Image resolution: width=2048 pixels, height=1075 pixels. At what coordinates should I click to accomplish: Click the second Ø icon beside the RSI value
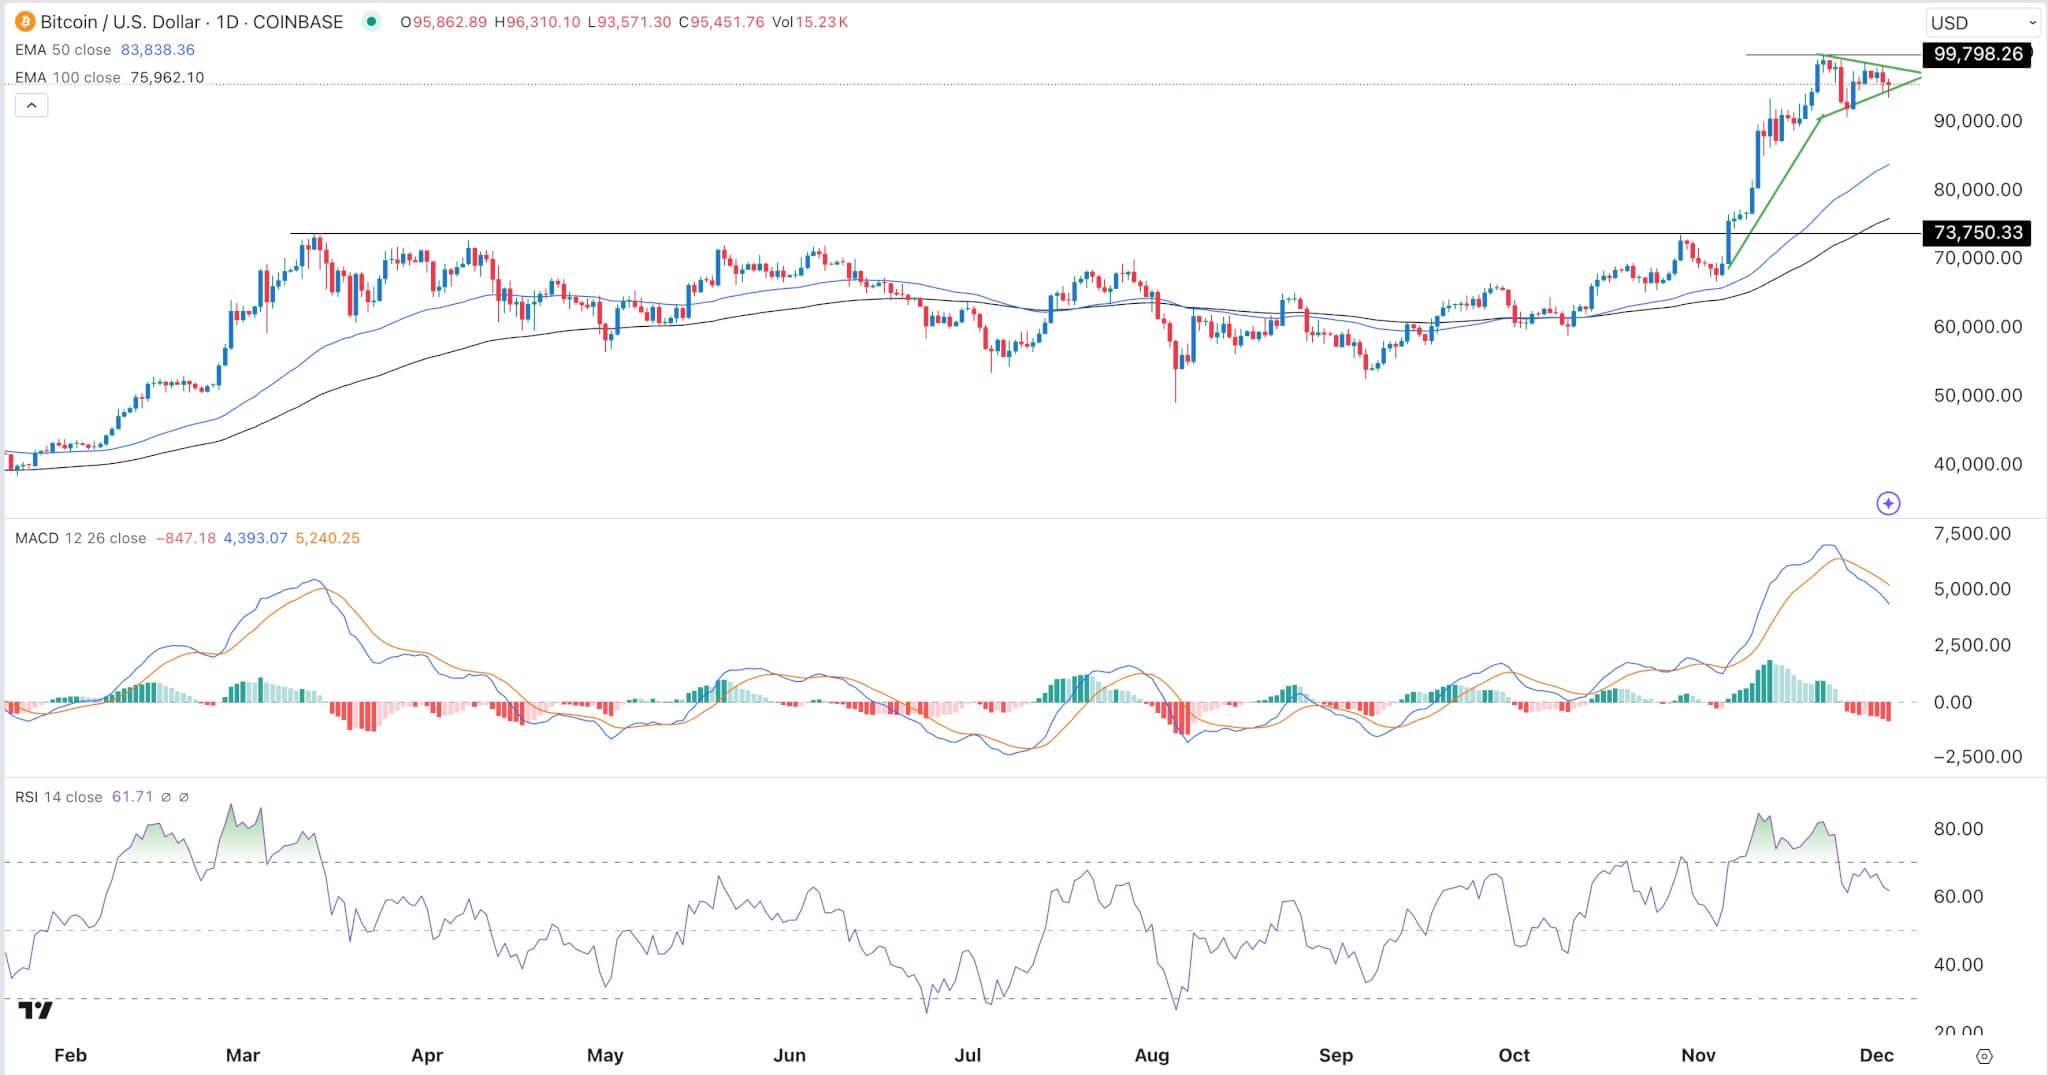186,797
